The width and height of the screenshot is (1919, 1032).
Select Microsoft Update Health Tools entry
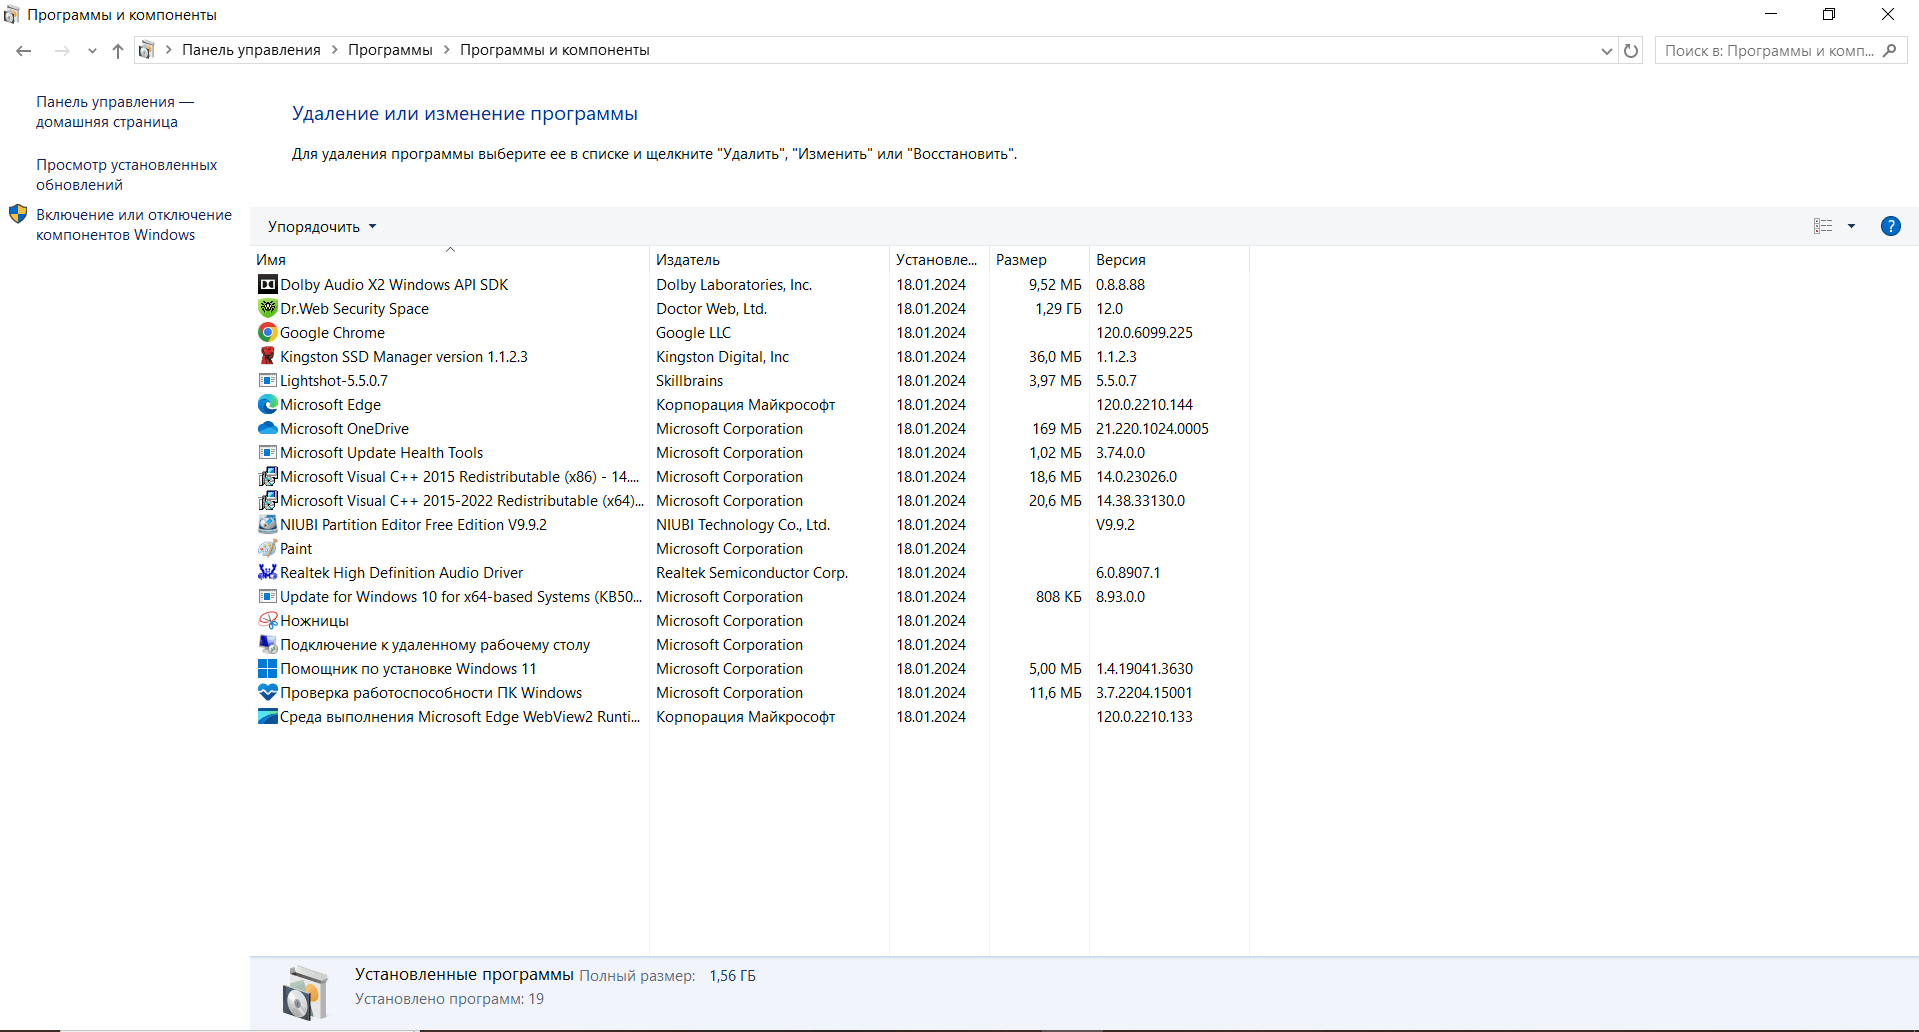381,453
